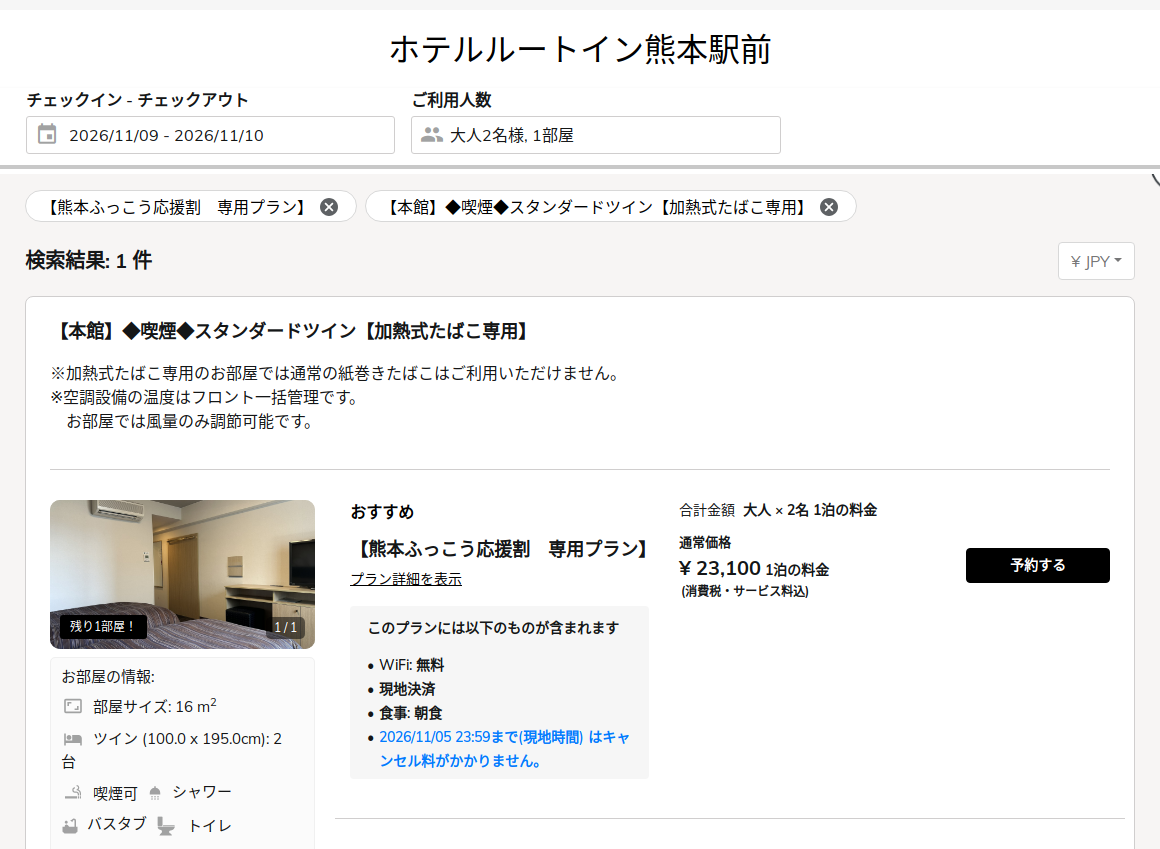Click the smoking allowed icon
This screenshot has width=1160, height=849.
[72, 793]
